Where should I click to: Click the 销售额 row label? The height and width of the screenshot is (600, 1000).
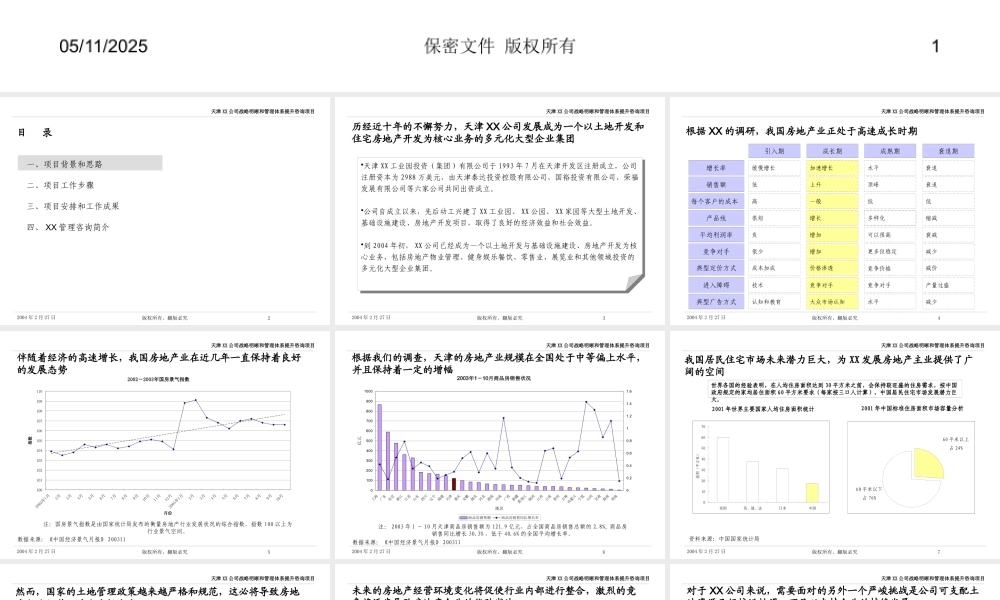tap(716, 184)
